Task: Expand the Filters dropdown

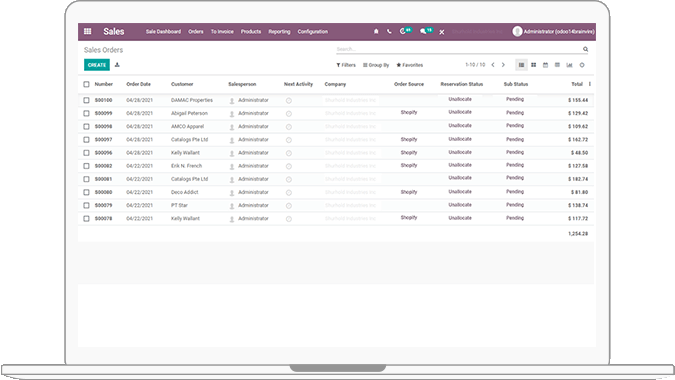Action: point(346,65)
